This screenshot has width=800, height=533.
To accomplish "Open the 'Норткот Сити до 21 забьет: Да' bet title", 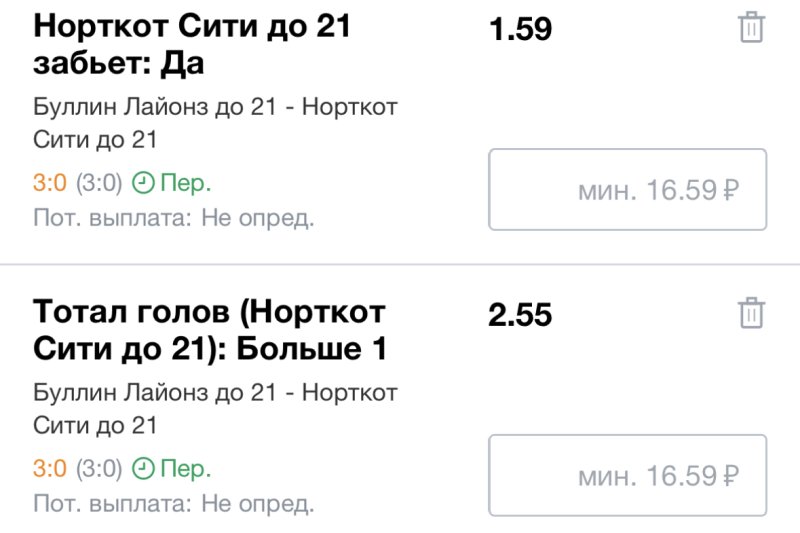I will [192, 46].
